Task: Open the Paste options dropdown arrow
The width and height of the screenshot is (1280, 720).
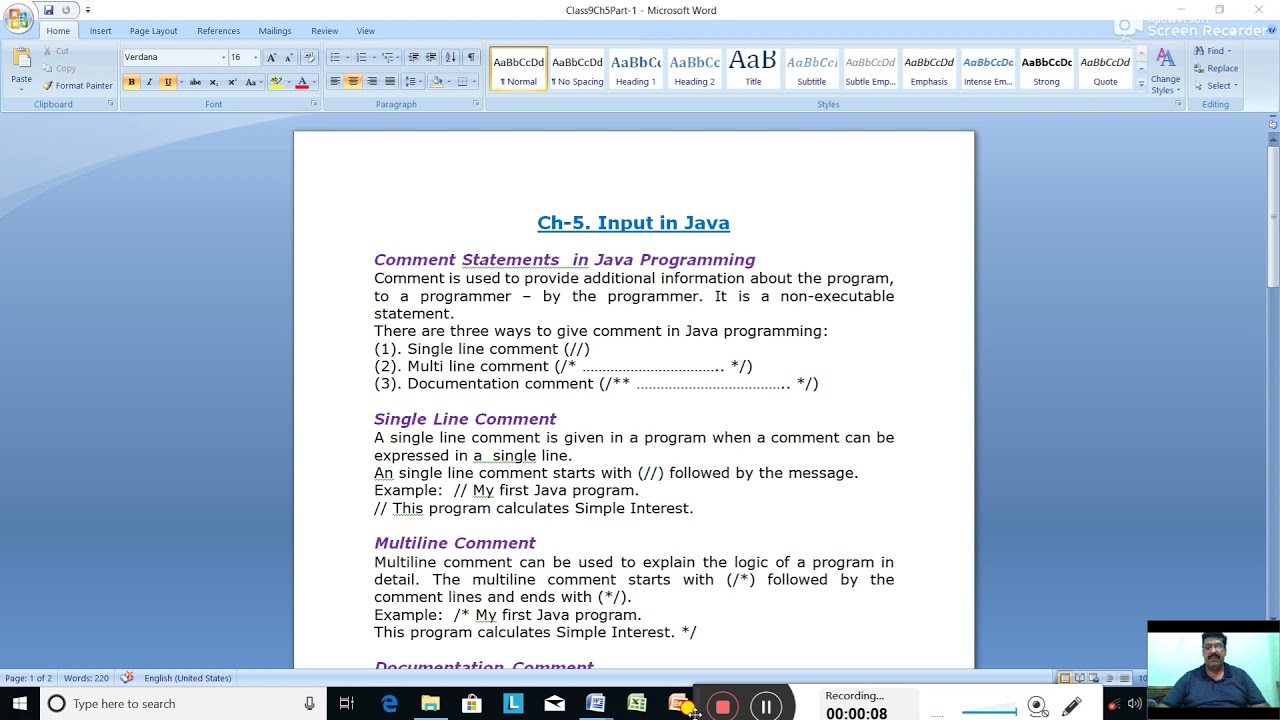Action: click(21, 89)
